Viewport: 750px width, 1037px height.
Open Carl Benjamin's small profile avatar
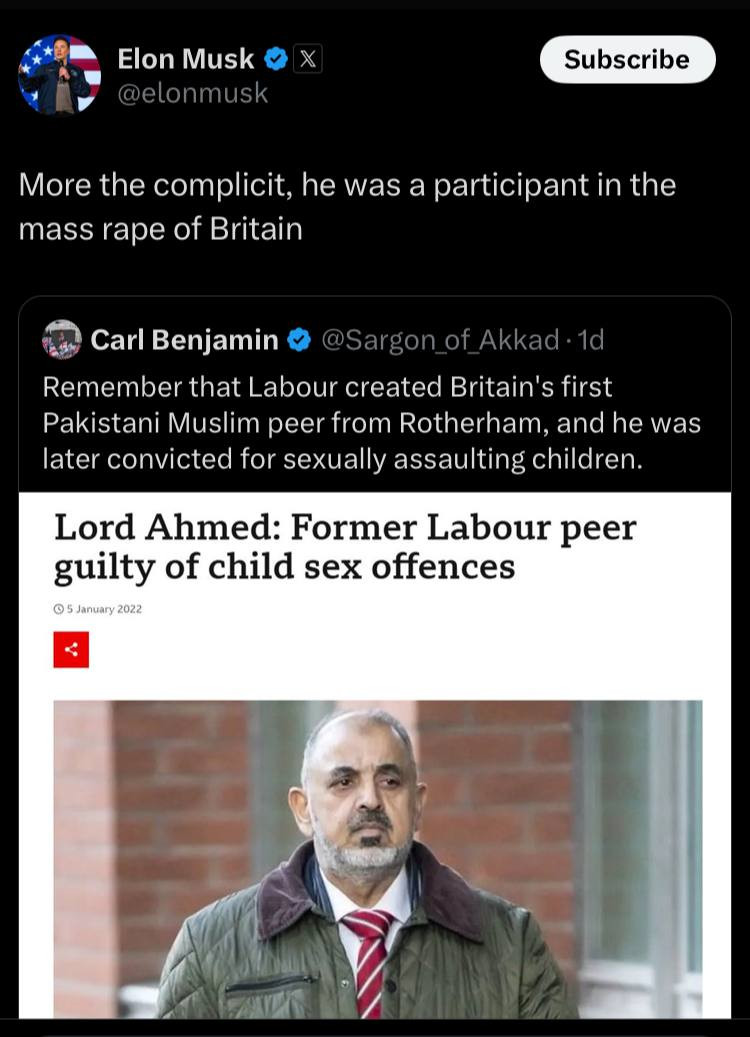(62, 340)
